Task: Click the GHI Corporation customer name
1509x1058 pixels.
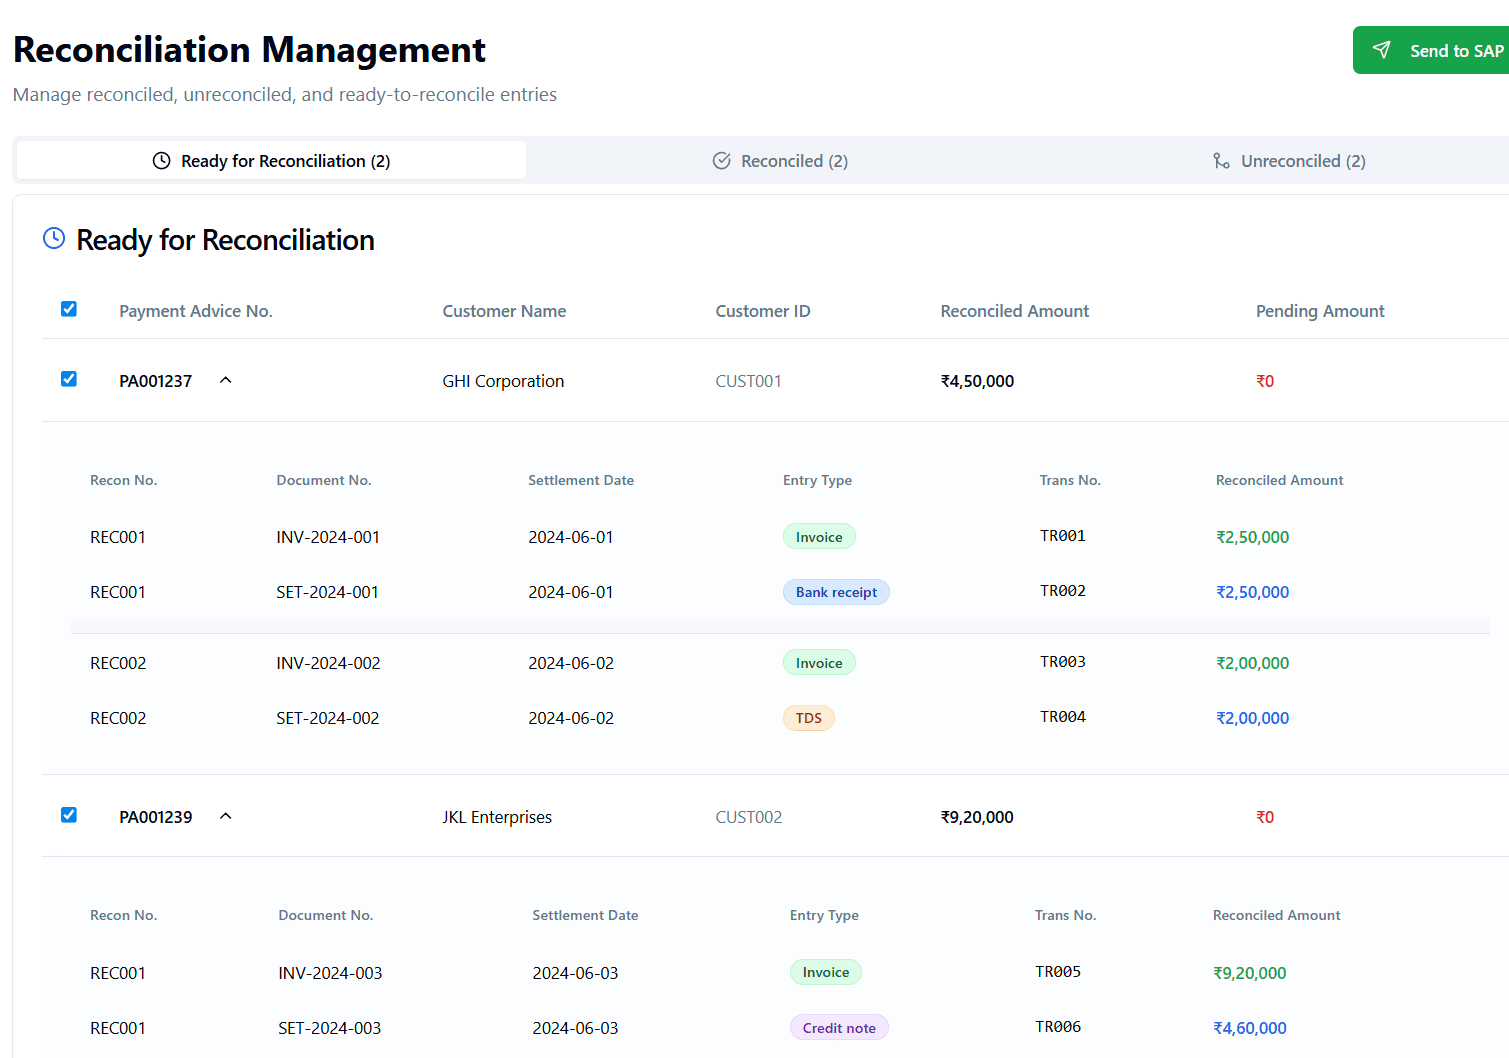Action: pos(503,381)
